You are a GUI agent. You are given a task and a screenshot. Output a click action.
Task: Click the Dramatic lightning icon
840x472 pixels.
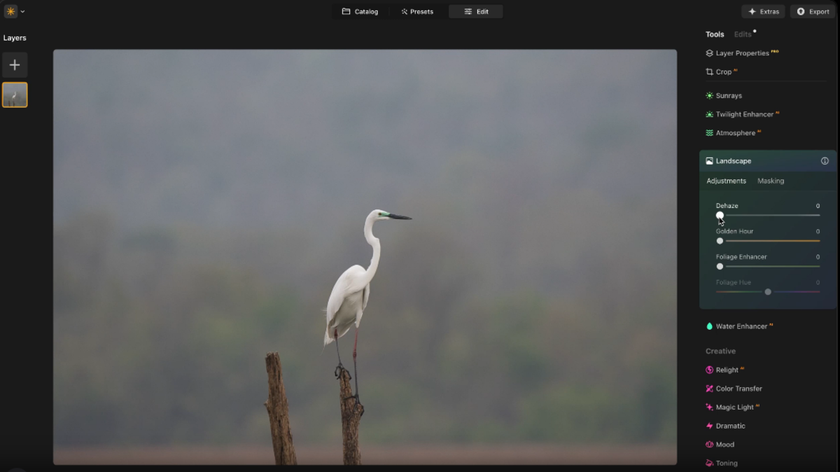pos(709,426)
